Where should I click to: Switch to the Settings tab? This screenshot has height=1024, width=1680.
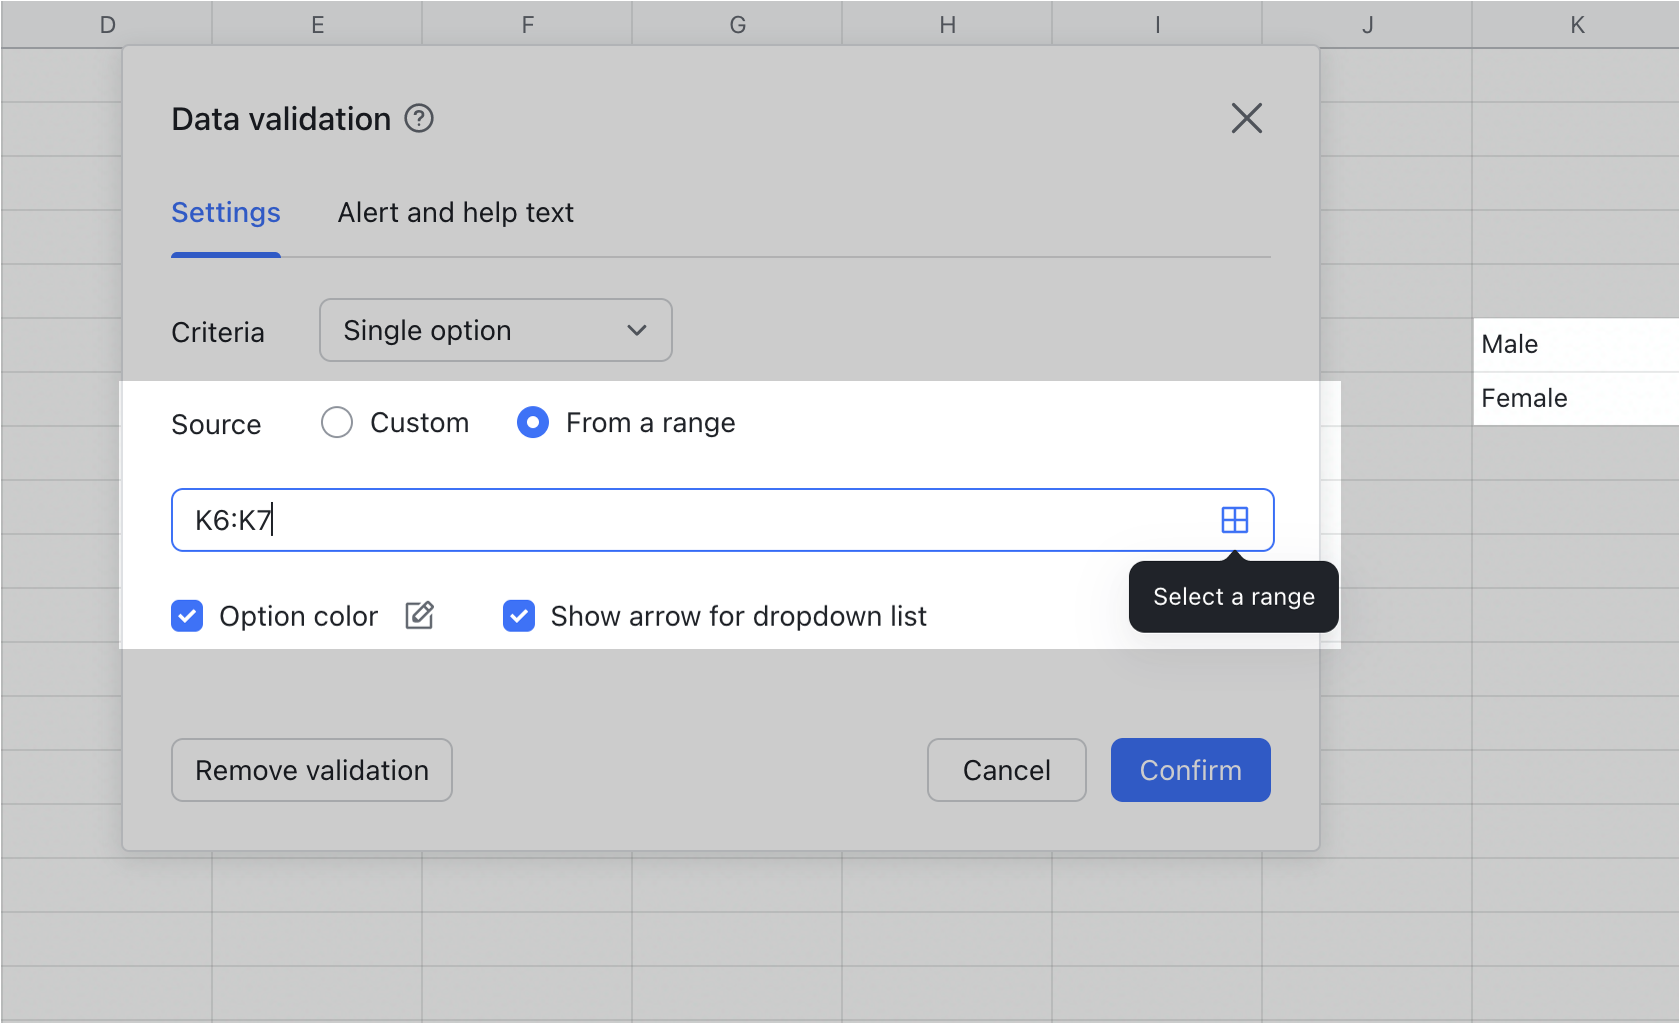point(225,212)
